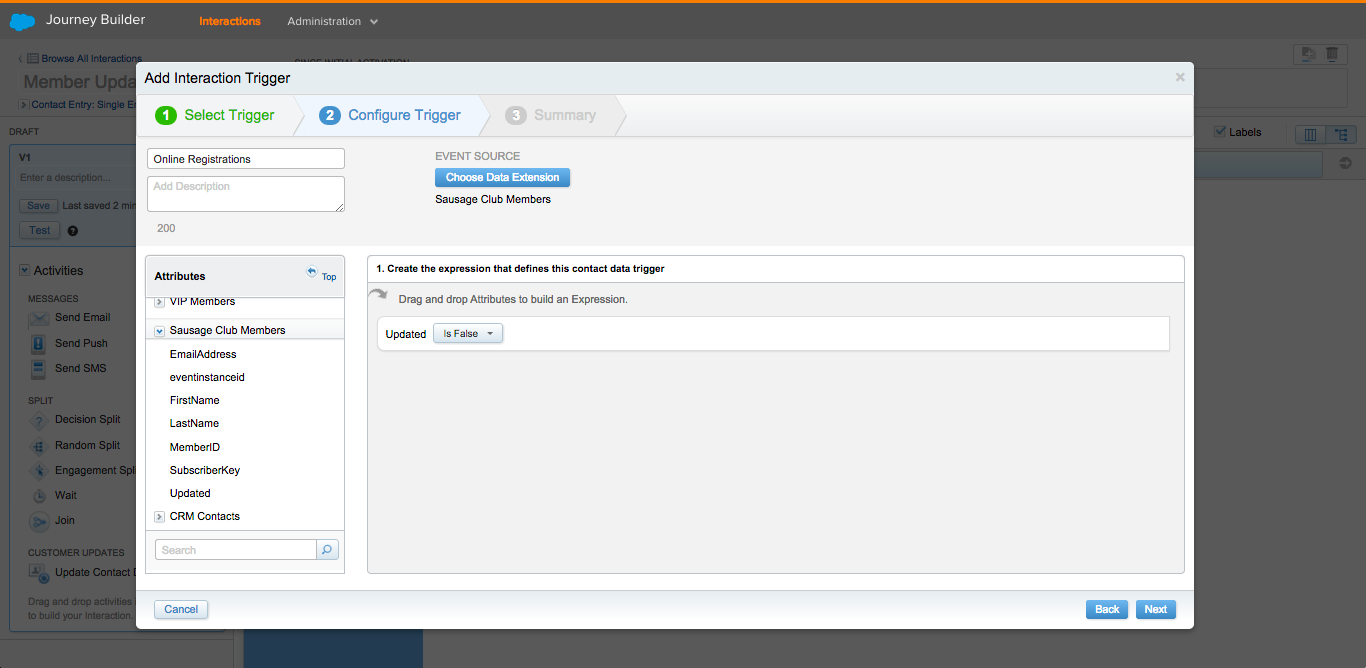Go to Summary step
The image size is (1366, 668).
[x=551, y=115]
